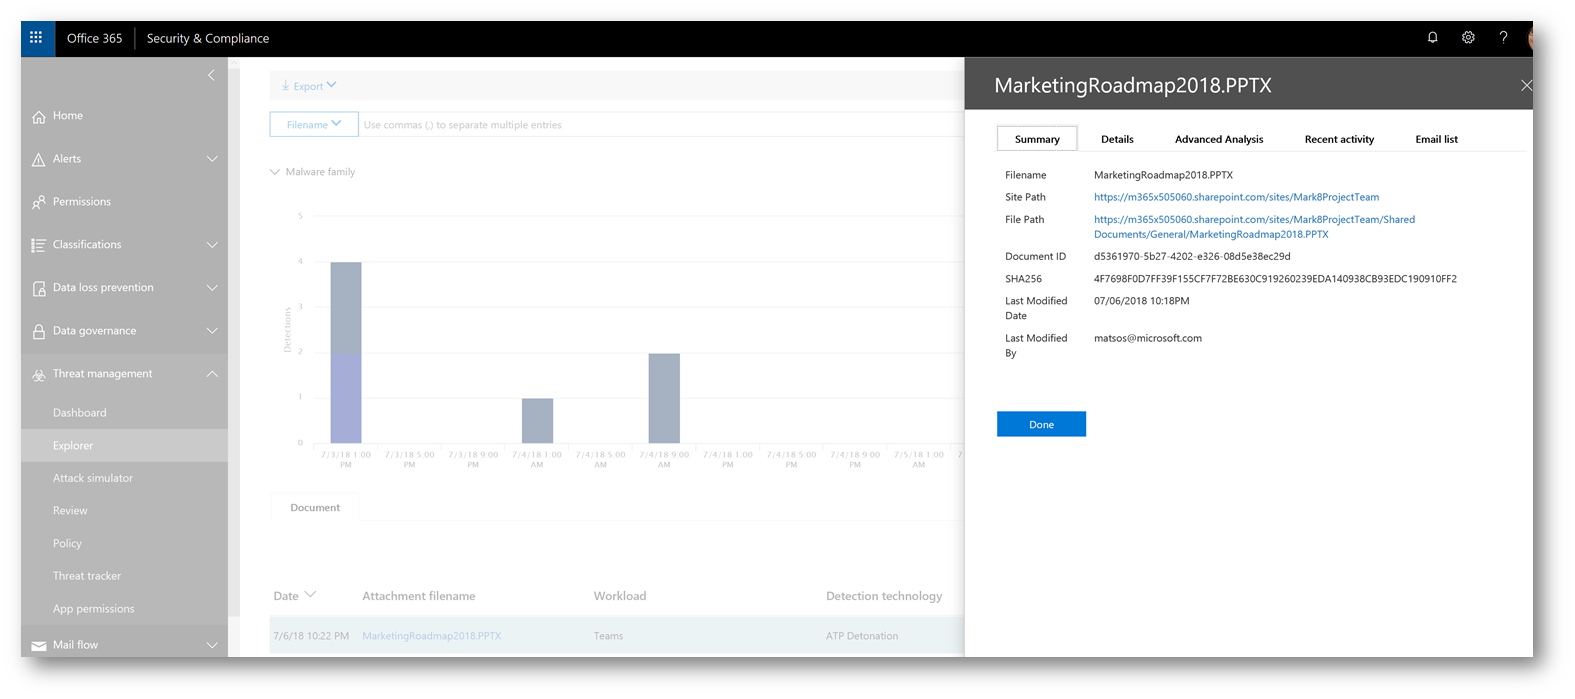
Task: Click the Export download arrow icon
Action: point(286,86)
